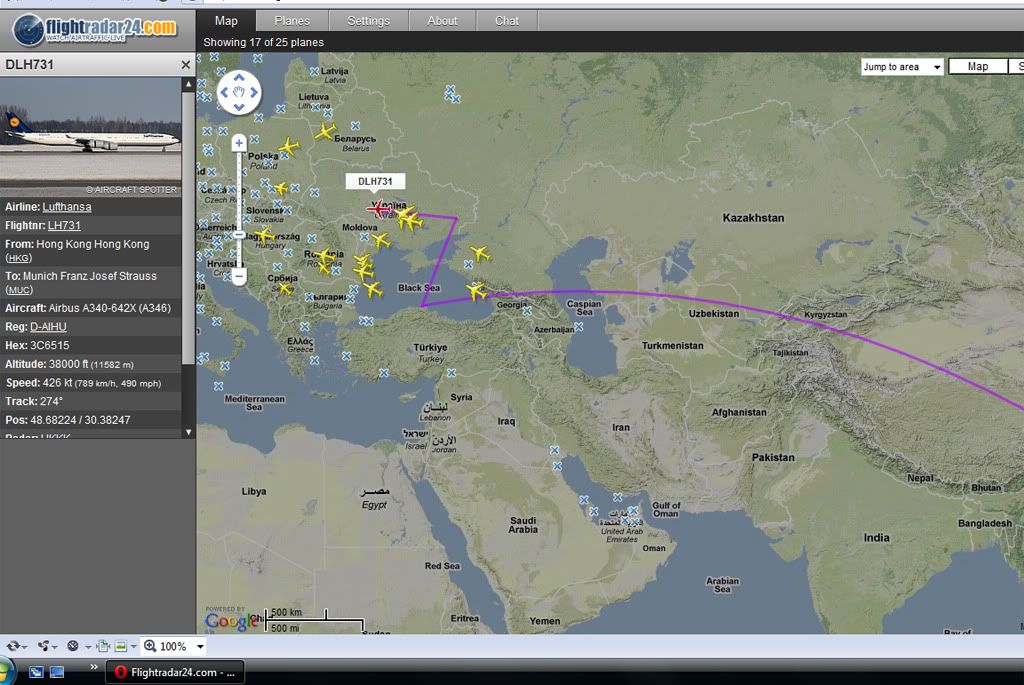Select the Map view type button
1024x685 pixels.
pos(978,67)
